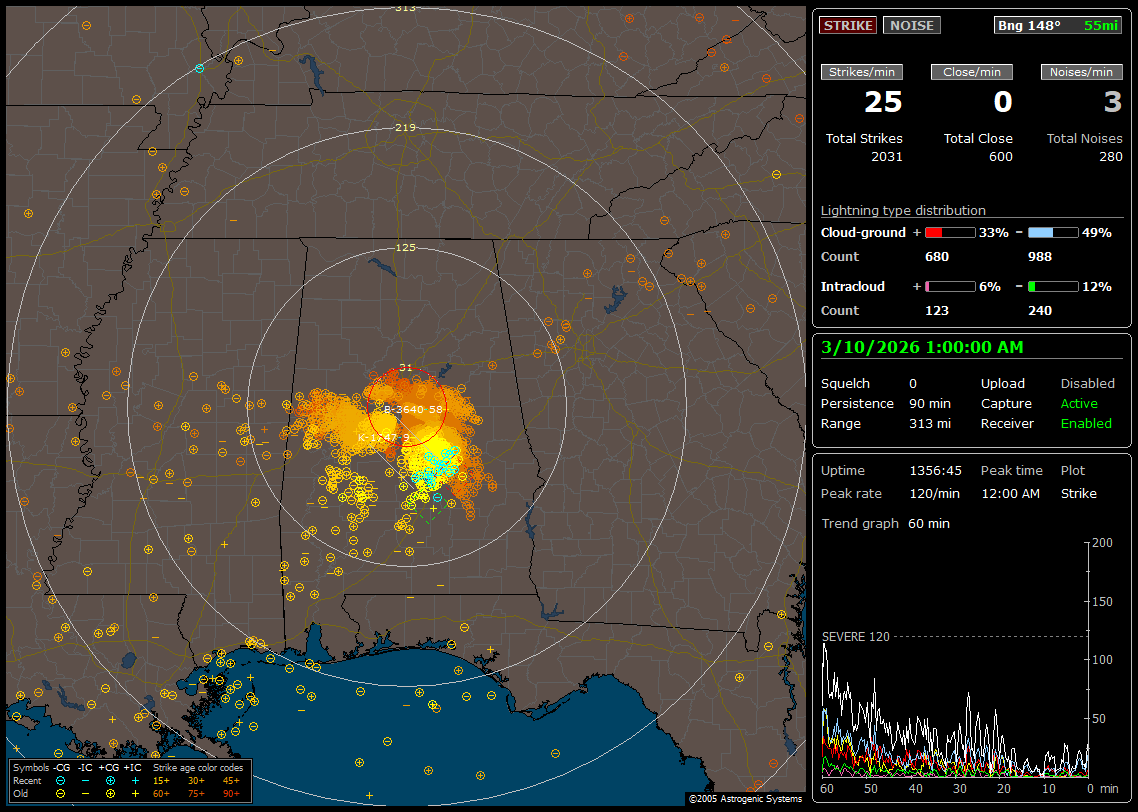Click the Noises/min label button
This screenshot has height=812, width=1138.
(x=1081, y=72)
